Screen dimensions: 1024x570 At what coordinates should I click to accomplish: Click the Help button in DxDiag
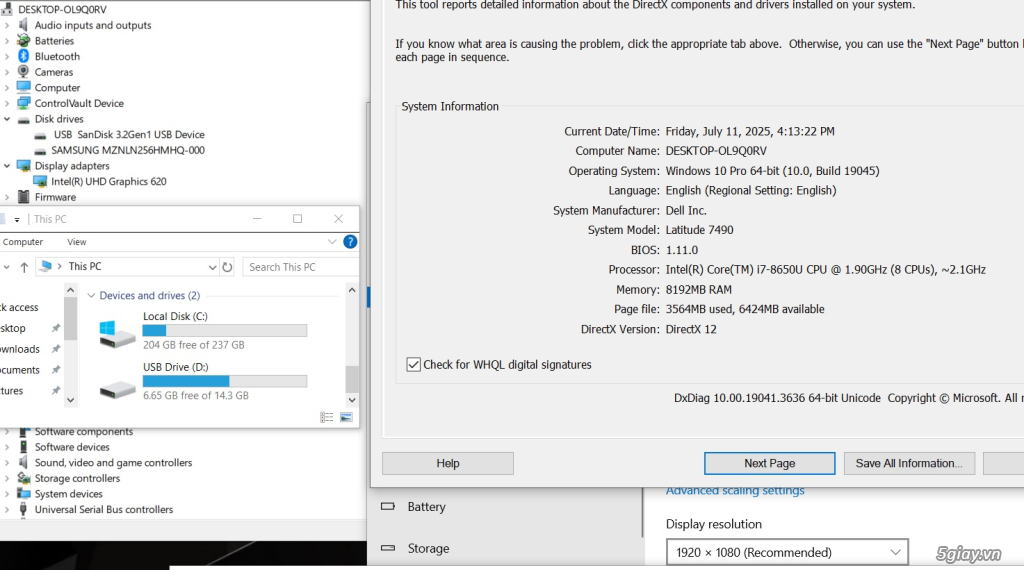tap(448, 463)
